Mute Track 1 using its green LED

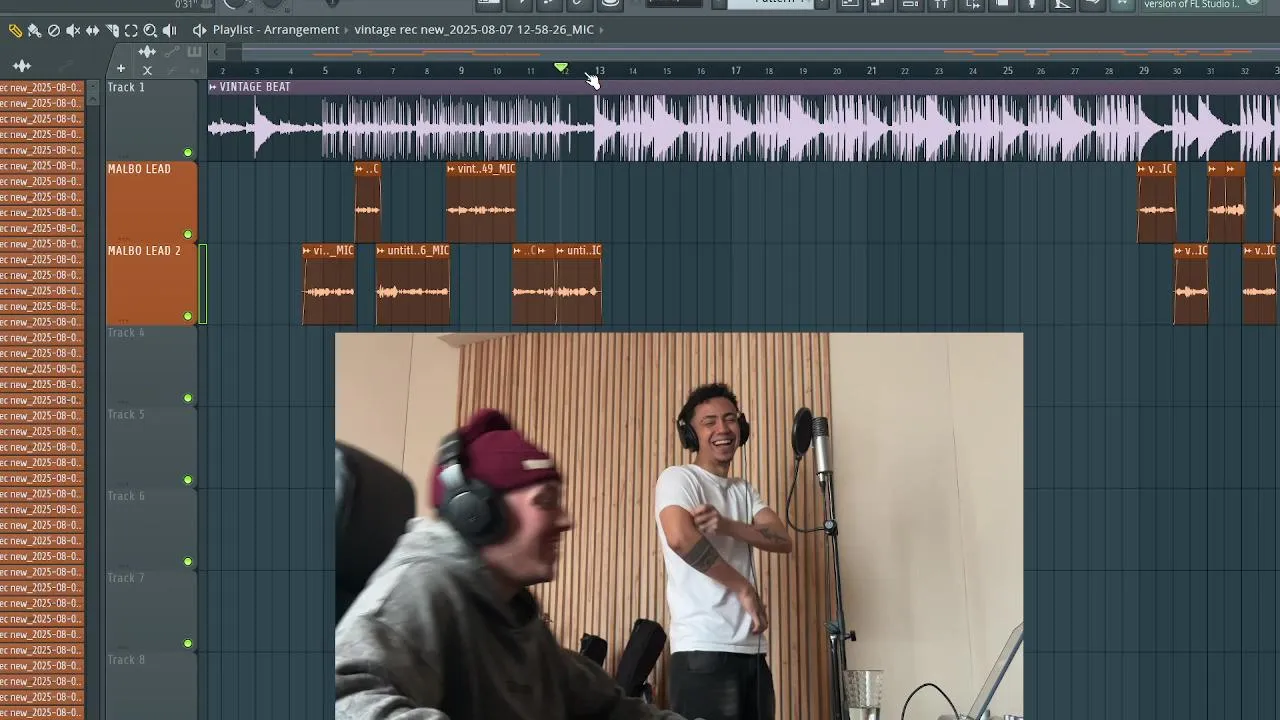pos(188,152)
